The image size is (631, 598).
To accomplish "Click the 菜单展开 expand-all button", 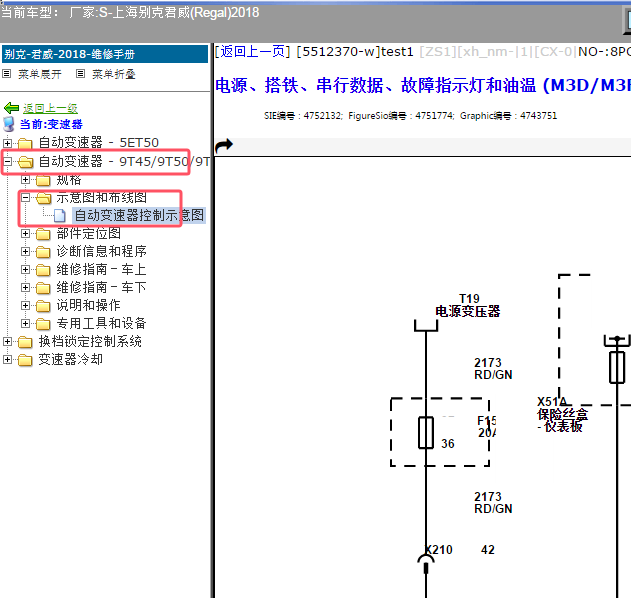I will pyautogui.click(x=32, y=74).
